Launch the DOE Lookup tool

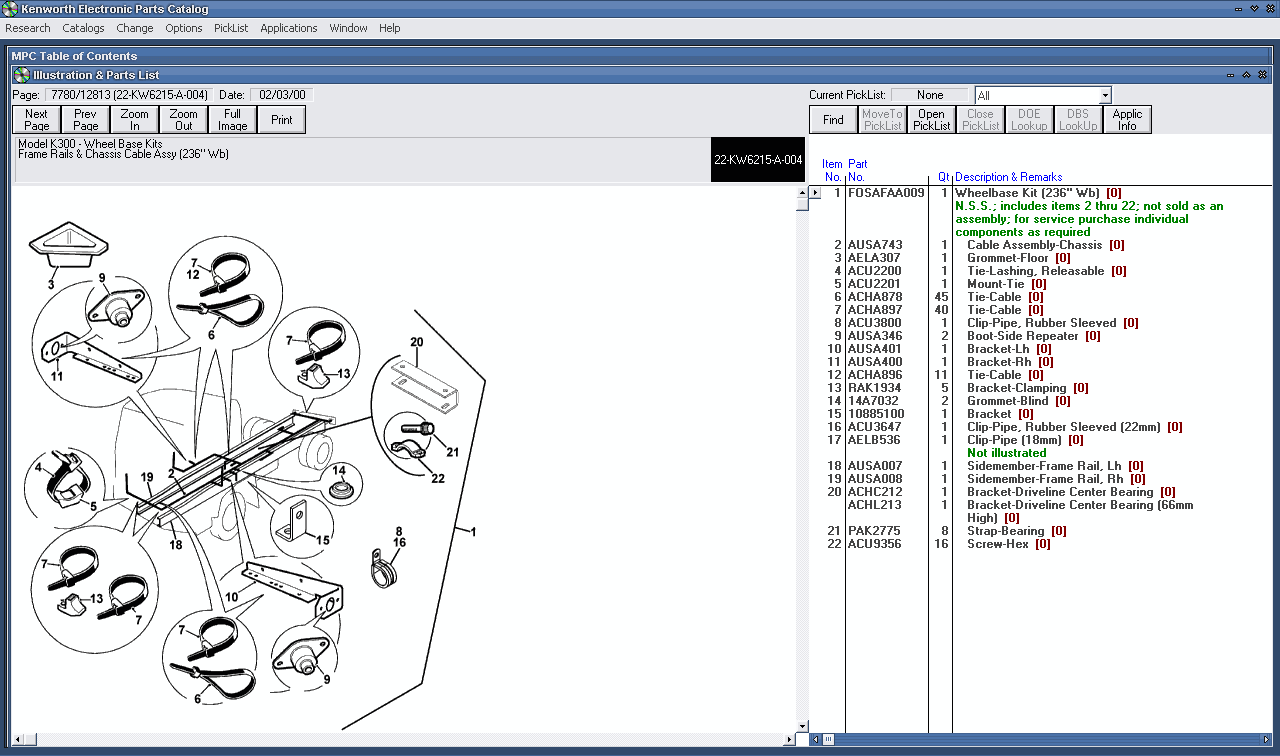click(x=1029, y=119)
